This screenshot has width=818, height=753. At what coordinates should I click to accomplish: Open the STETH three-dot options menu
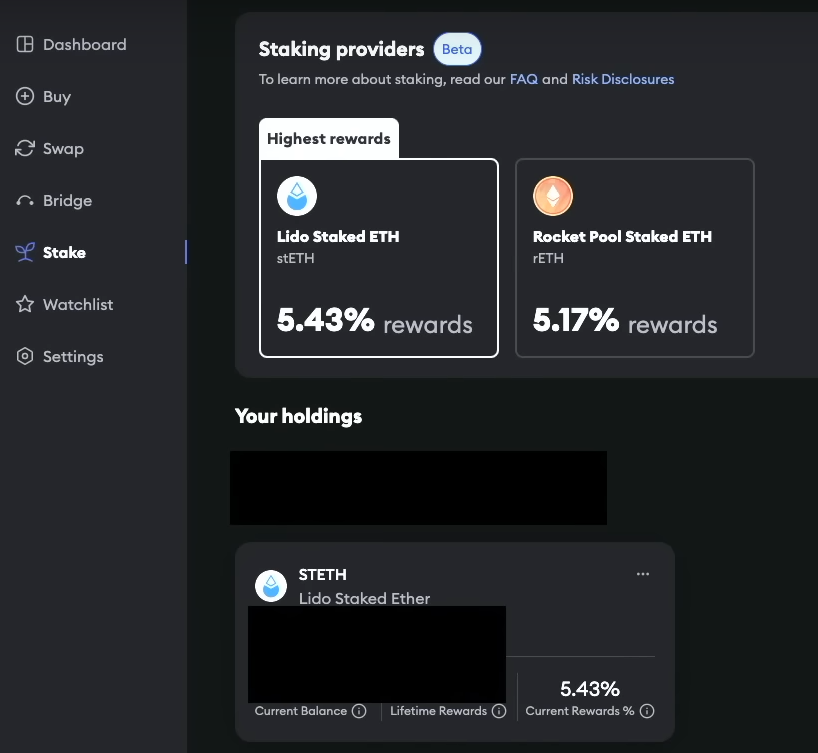(643, 574)
